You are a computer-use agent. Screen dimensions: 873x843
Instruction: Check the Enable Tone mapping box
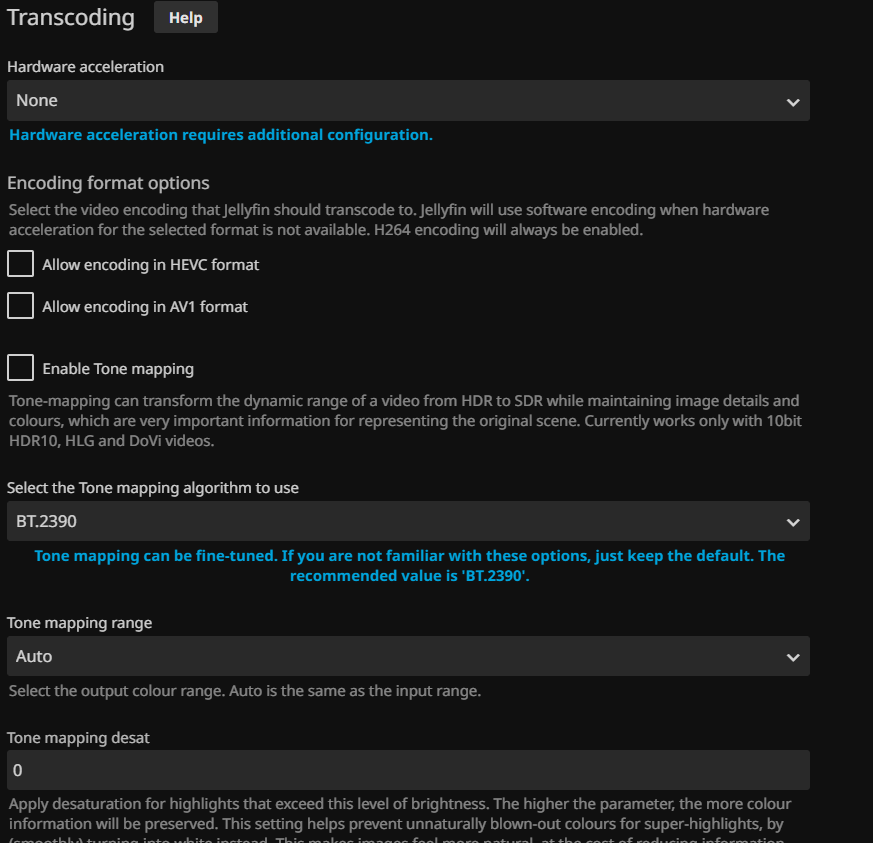coord(21,368)
